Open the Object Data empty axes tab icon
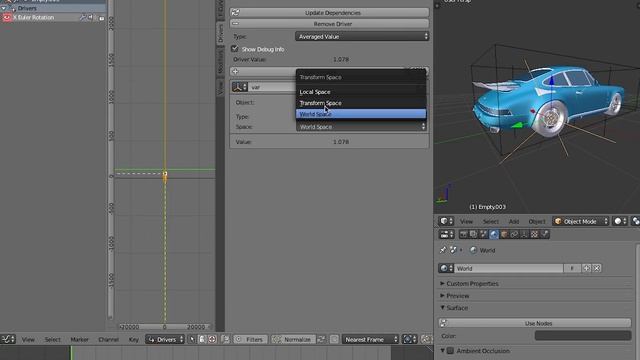 pyautogui.click(x=524, y=234)
